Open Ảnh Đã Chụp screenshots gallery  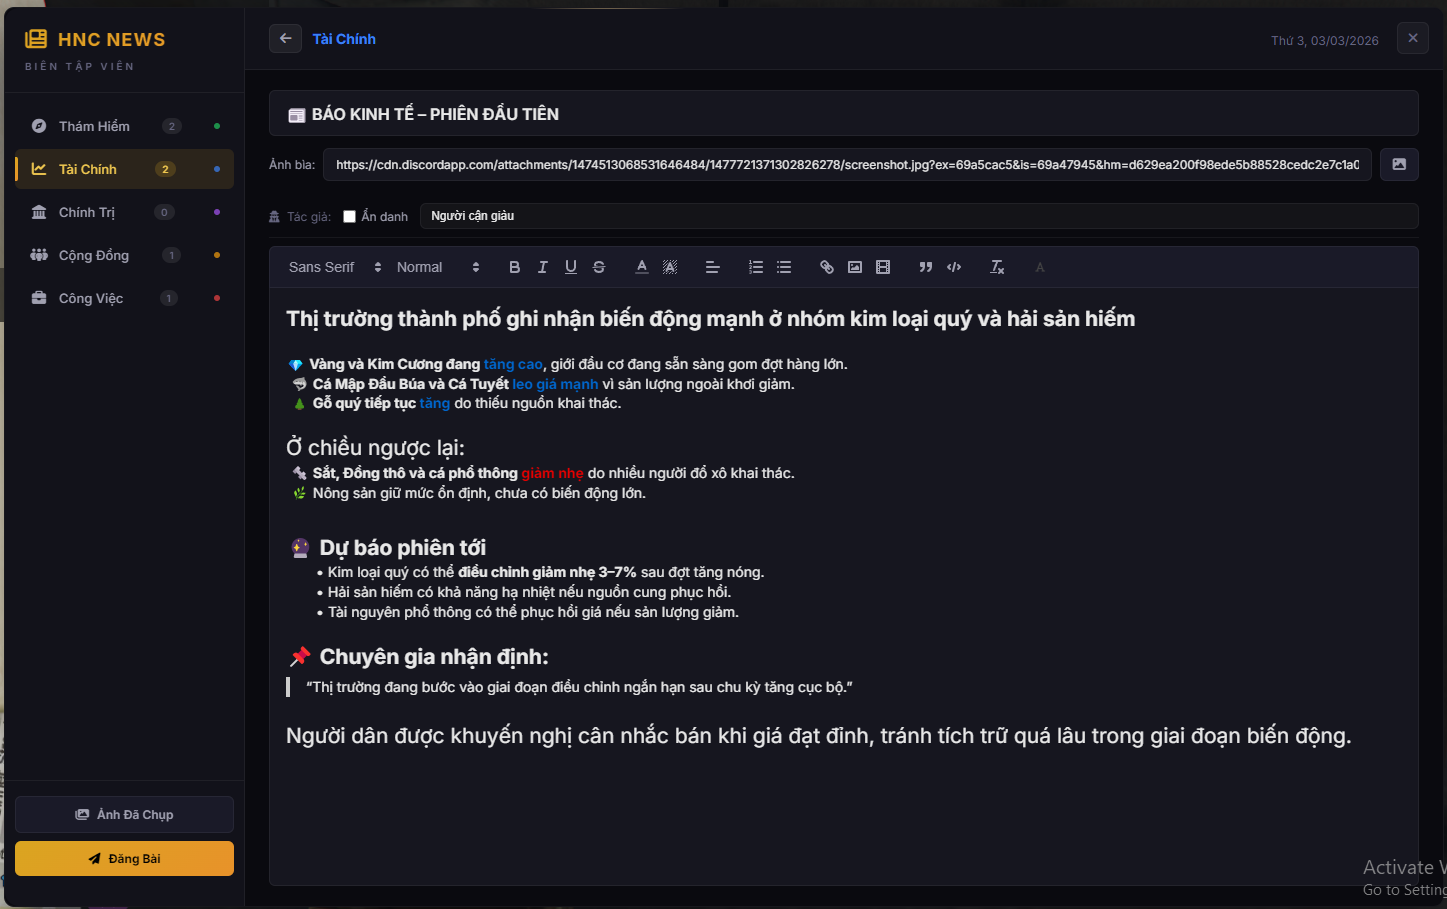[124, 815]
